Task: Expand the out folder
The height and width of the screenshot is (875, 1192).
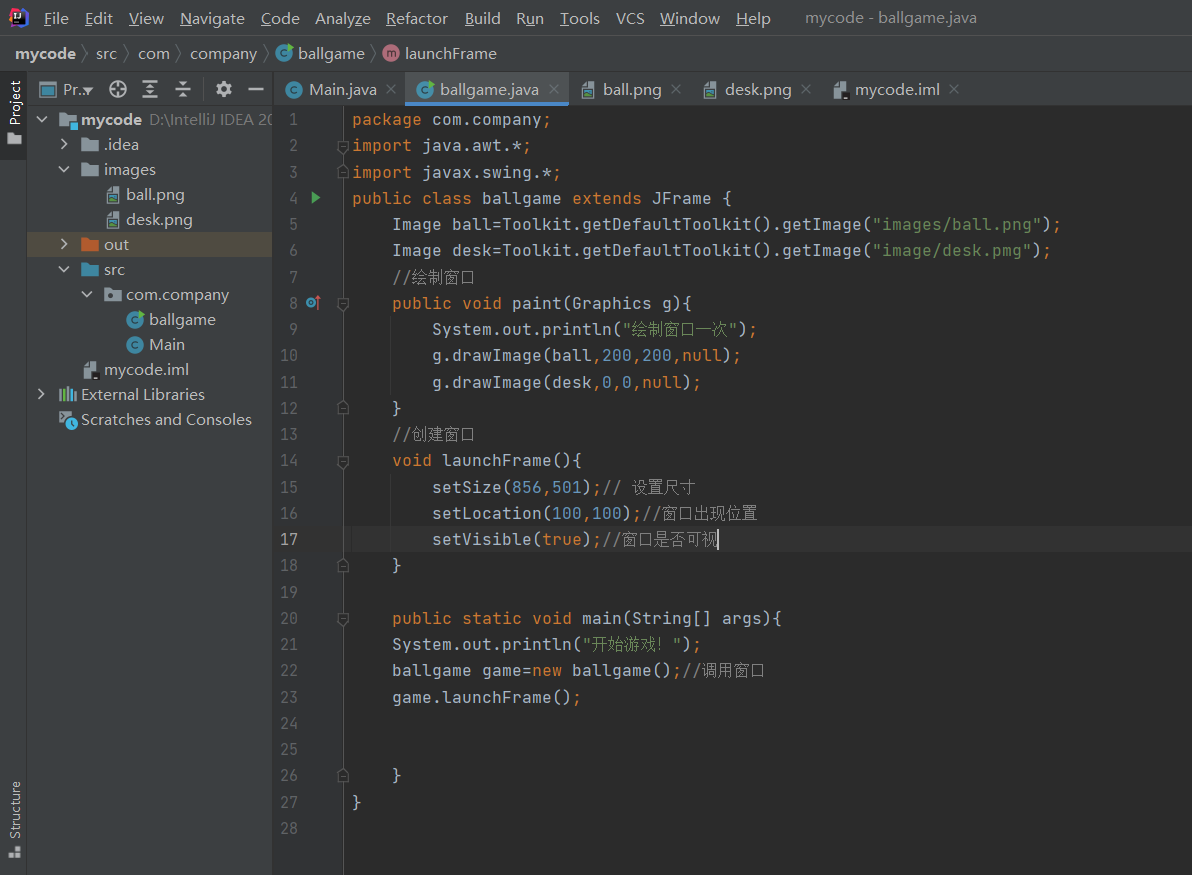Action: click(x=65, y=244)
